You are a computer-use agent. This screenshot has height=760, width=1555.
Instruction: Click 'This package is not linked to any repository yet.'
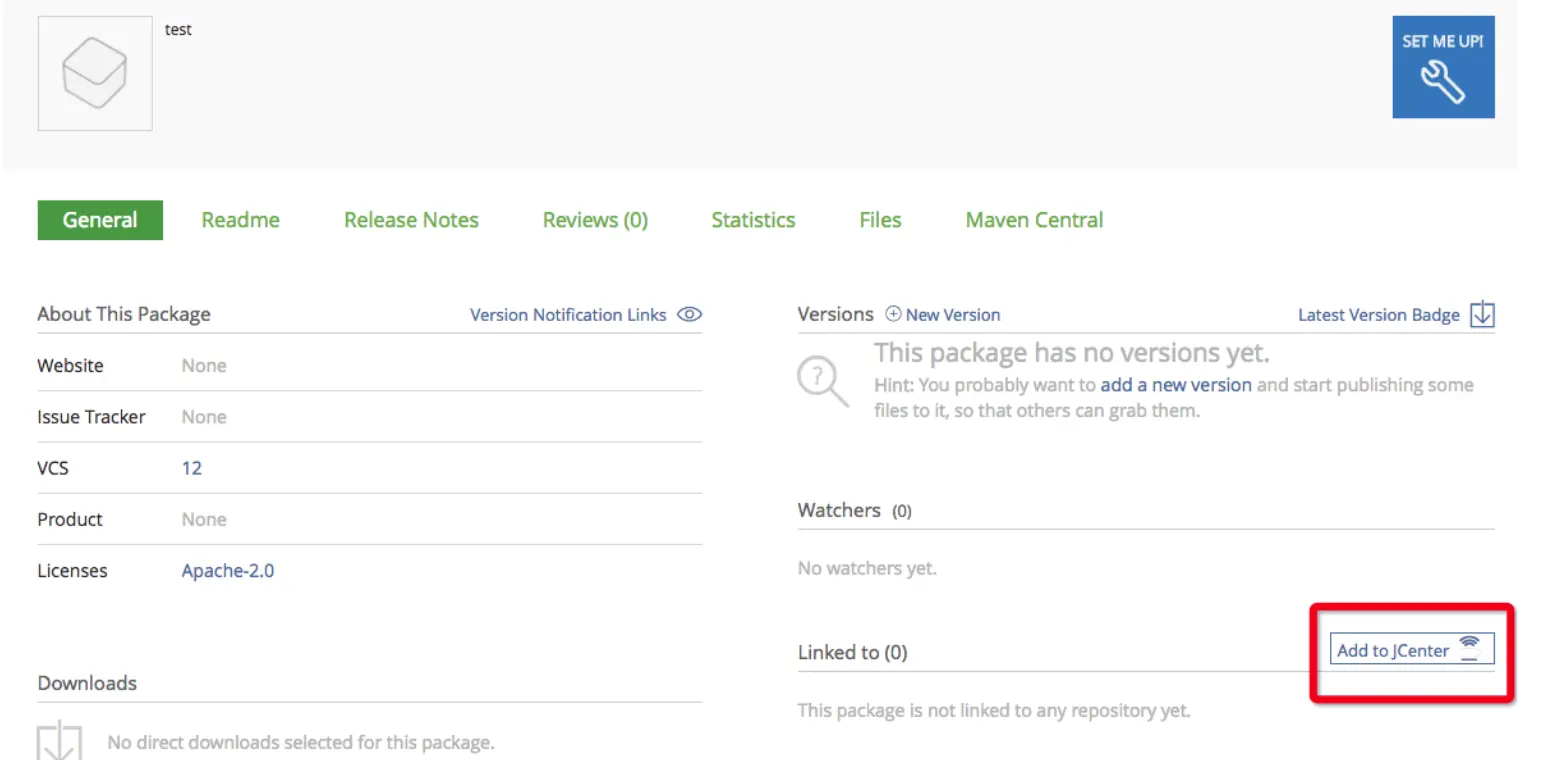pyautogui.click(x=994, y=711)
